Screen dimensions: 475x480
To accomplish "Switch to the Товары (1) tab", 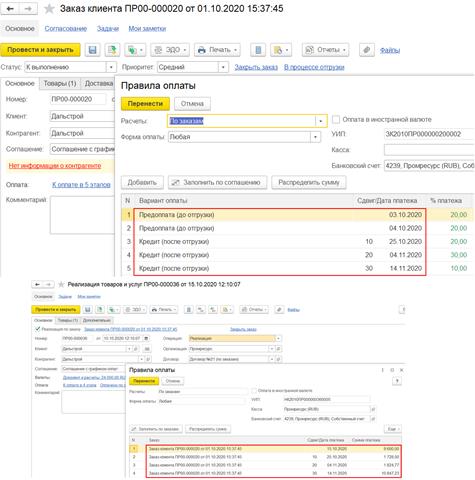I will click(x=60, y=83).
